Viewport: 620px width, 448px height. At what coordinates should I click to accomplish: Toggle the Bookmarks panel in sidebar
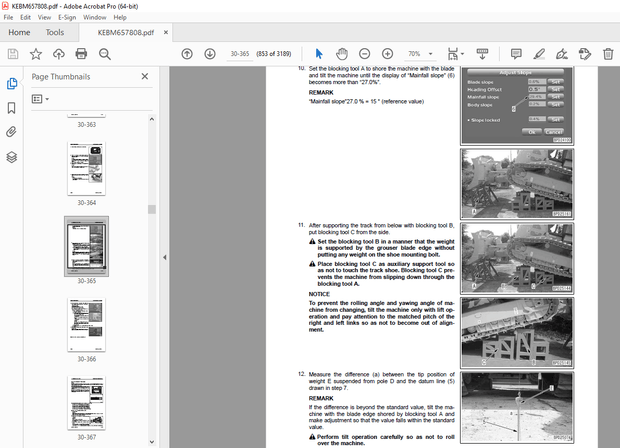tap(12, 107)
